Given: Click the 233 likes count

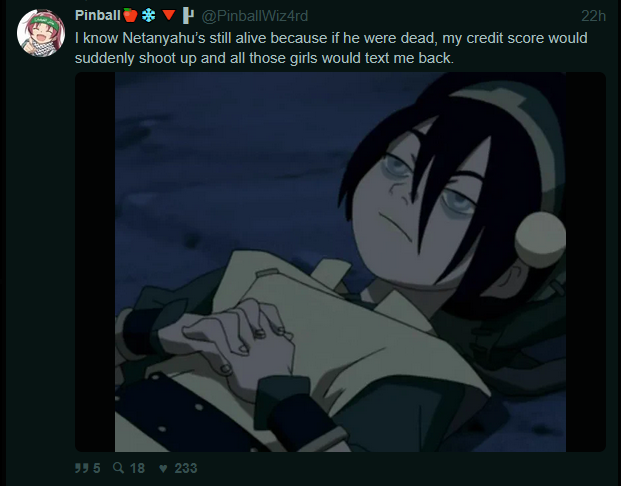Looking at the screenshot, I should coord(186,468).
